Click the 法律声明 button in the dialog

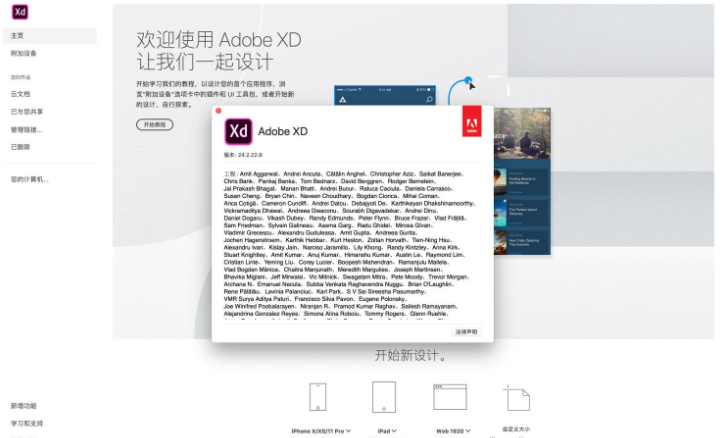(466, 332)
